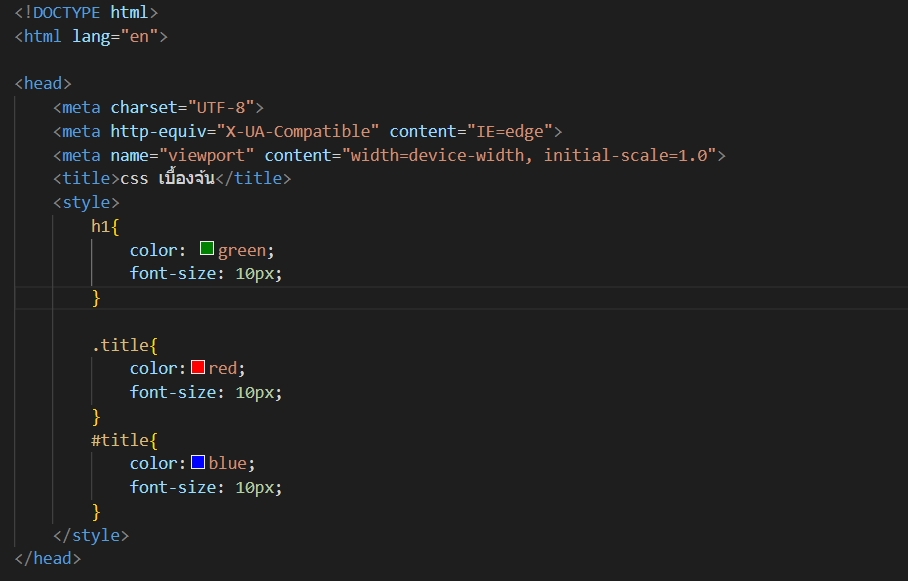Click the closing head tag
The image size is (908, 581).
click(48, 559)
